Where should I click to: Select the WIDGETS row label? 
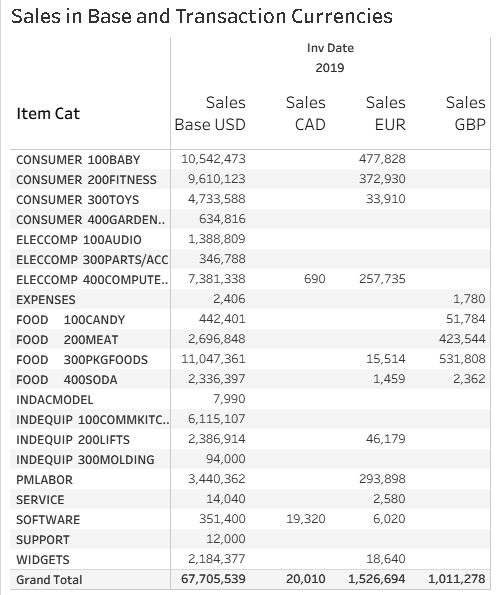click(x=43, y=560)
